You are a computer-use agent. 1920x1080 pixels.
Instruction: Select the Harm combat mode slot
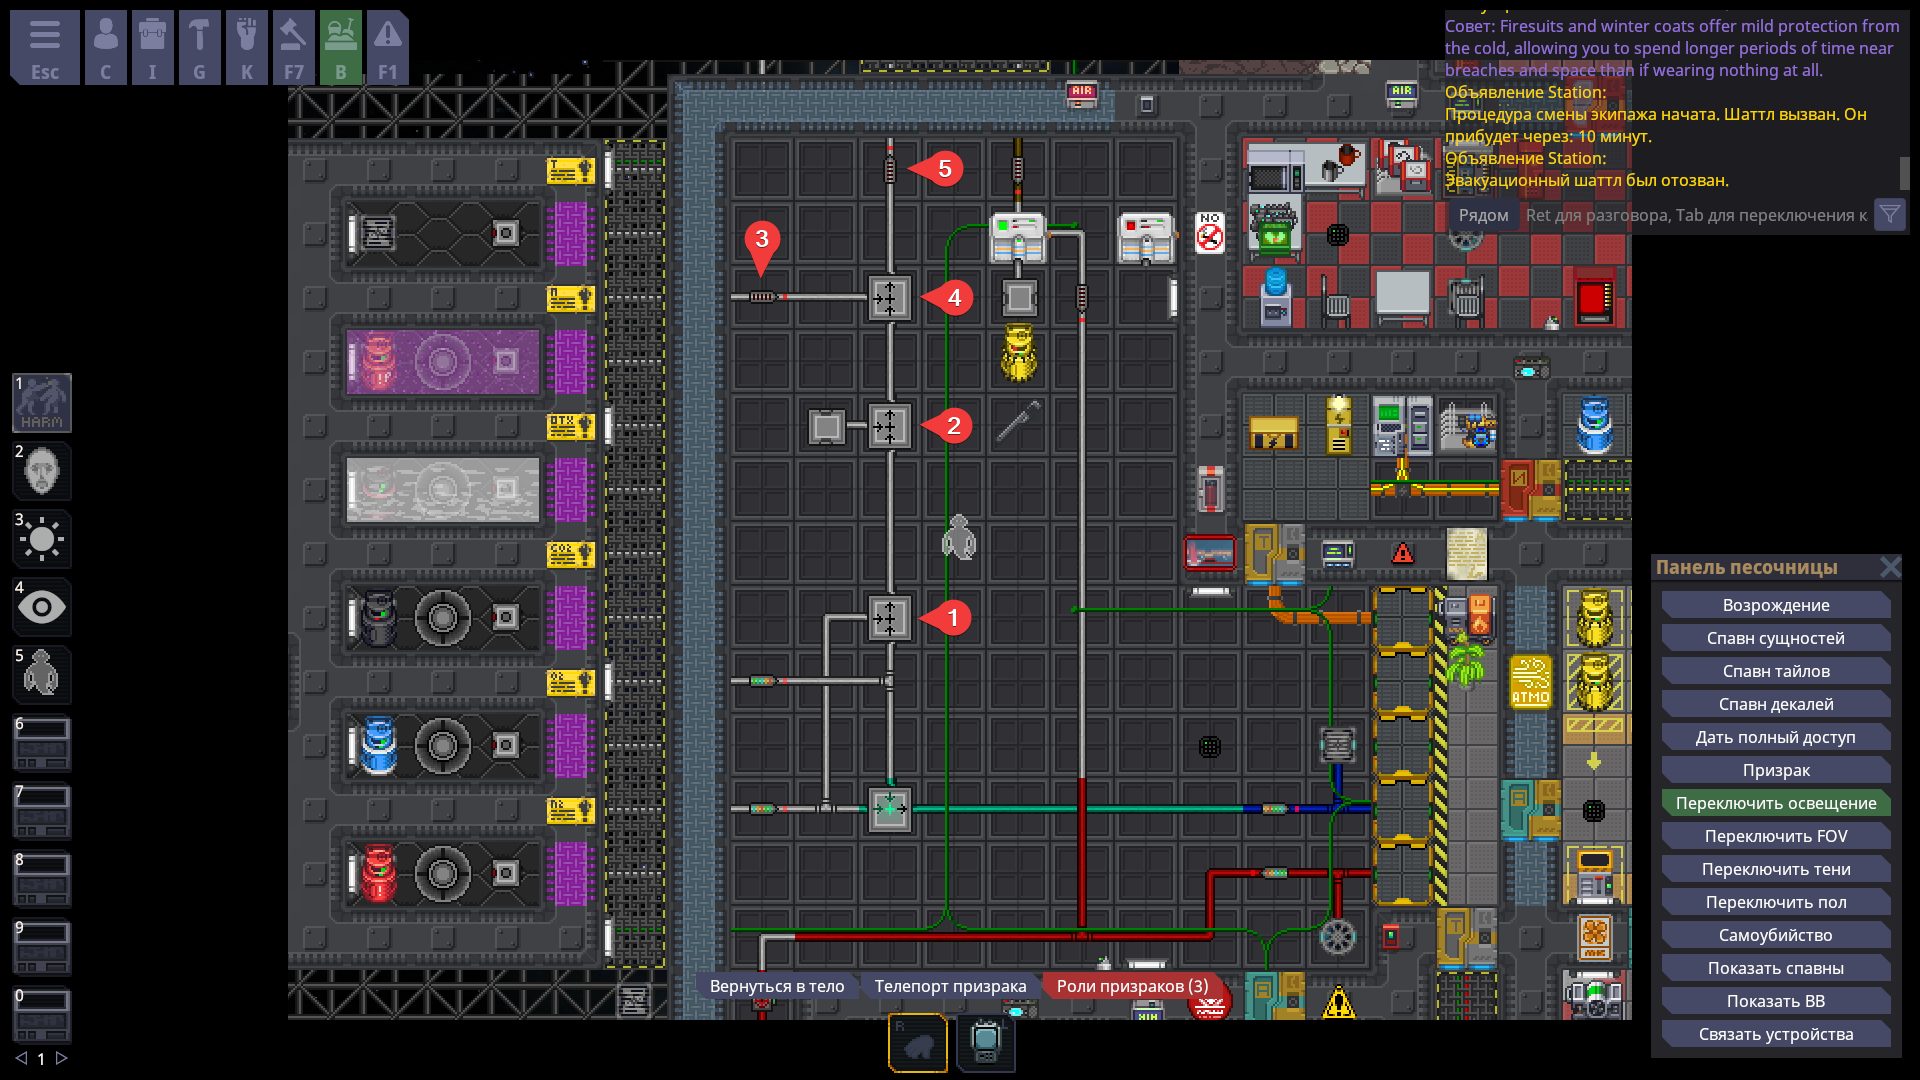[x=42, y=403]
